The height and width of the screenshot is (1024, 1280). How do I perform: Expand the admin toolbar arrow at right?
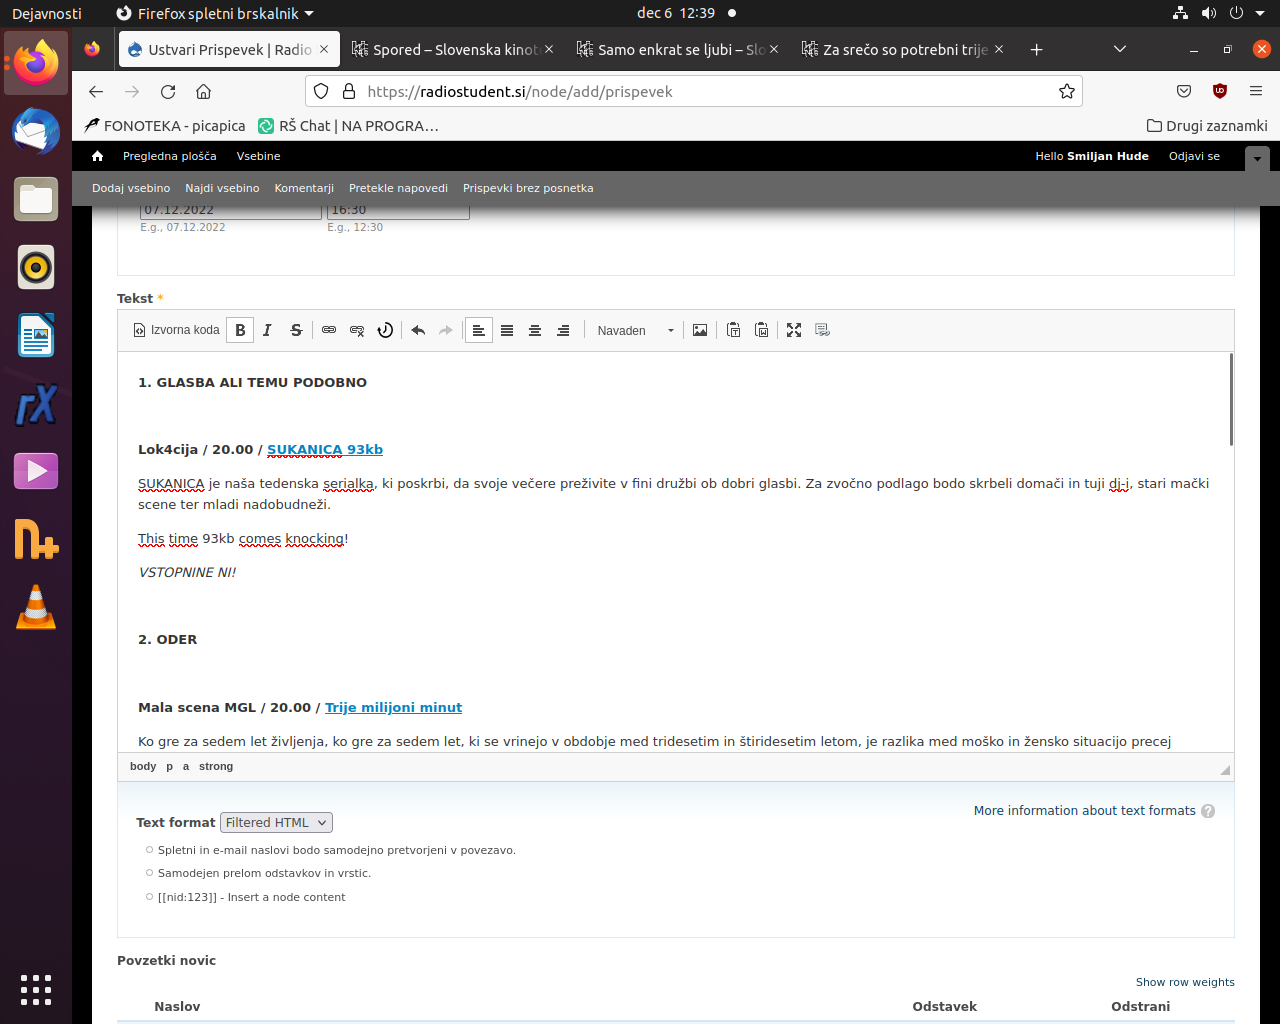(x=1257, y=158)
